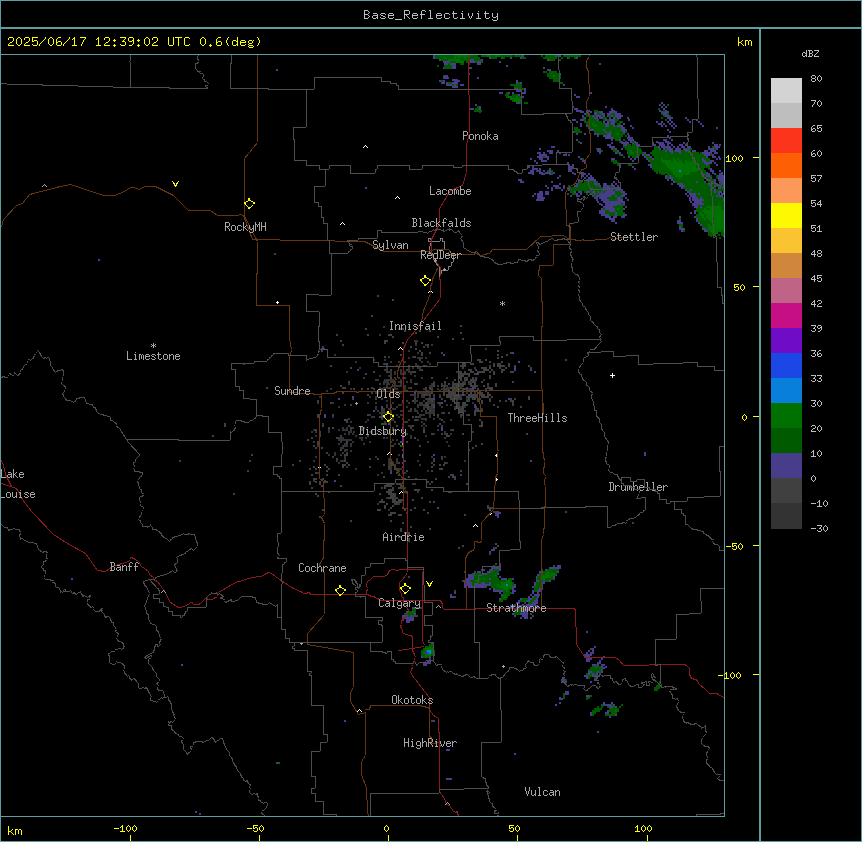862x842 pixels.
Task: Select the slate purple swatch above 0
Action: pyautogui.click(x=786, y=466)
